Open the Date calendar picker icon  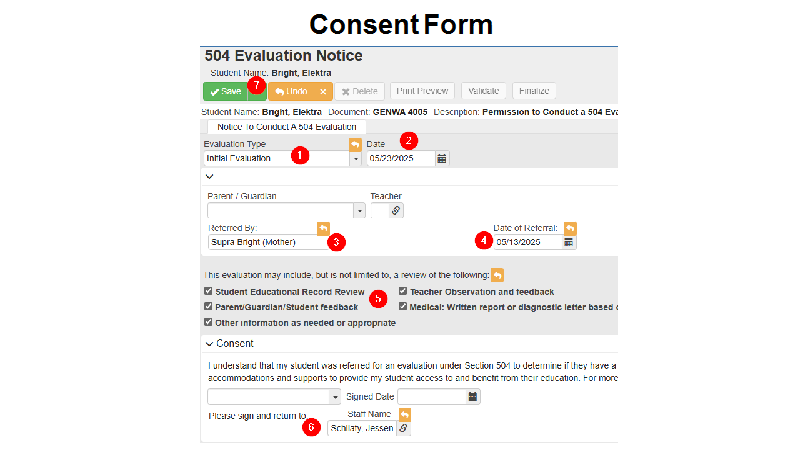click(441, 159)
